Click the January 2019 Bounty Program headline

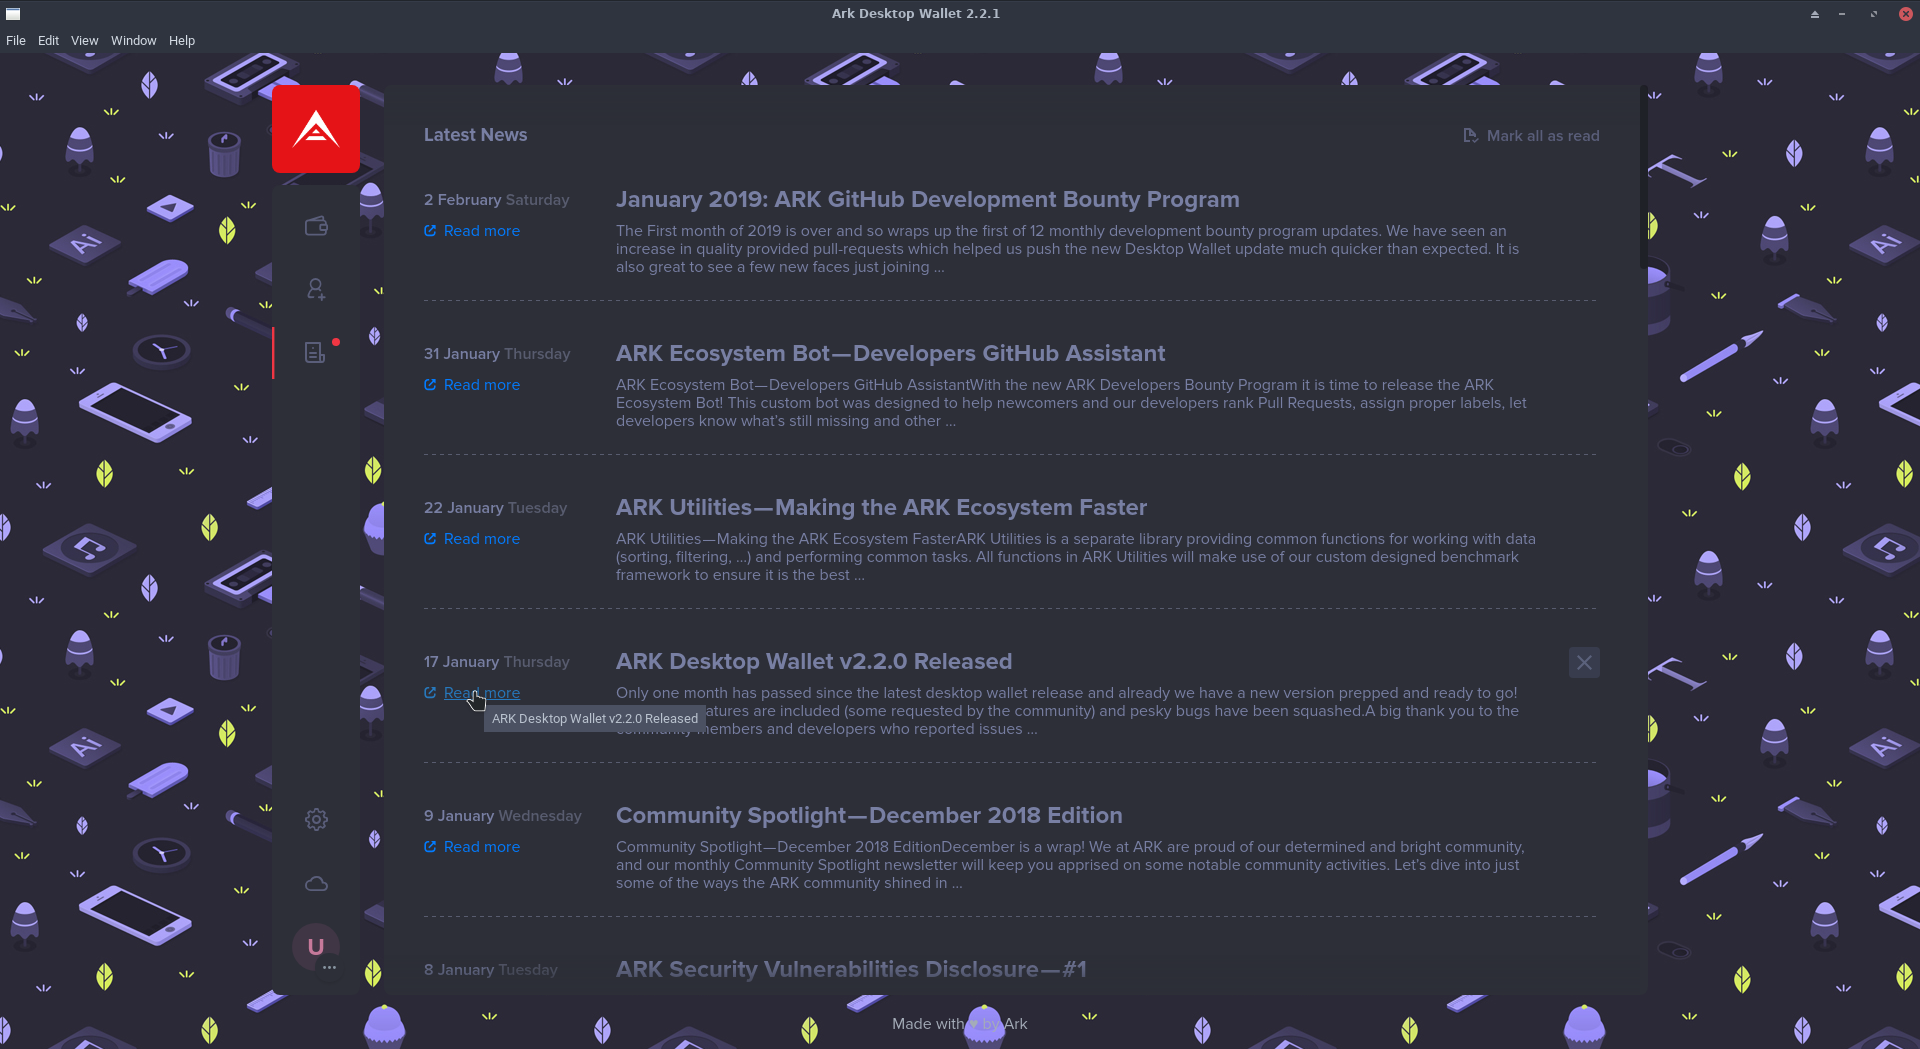[927, 199]
